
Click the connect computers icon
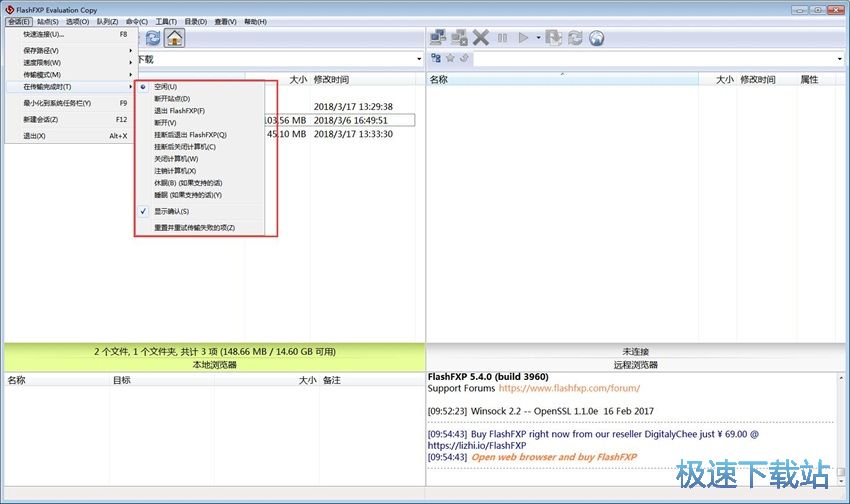(x=438, y=37)
